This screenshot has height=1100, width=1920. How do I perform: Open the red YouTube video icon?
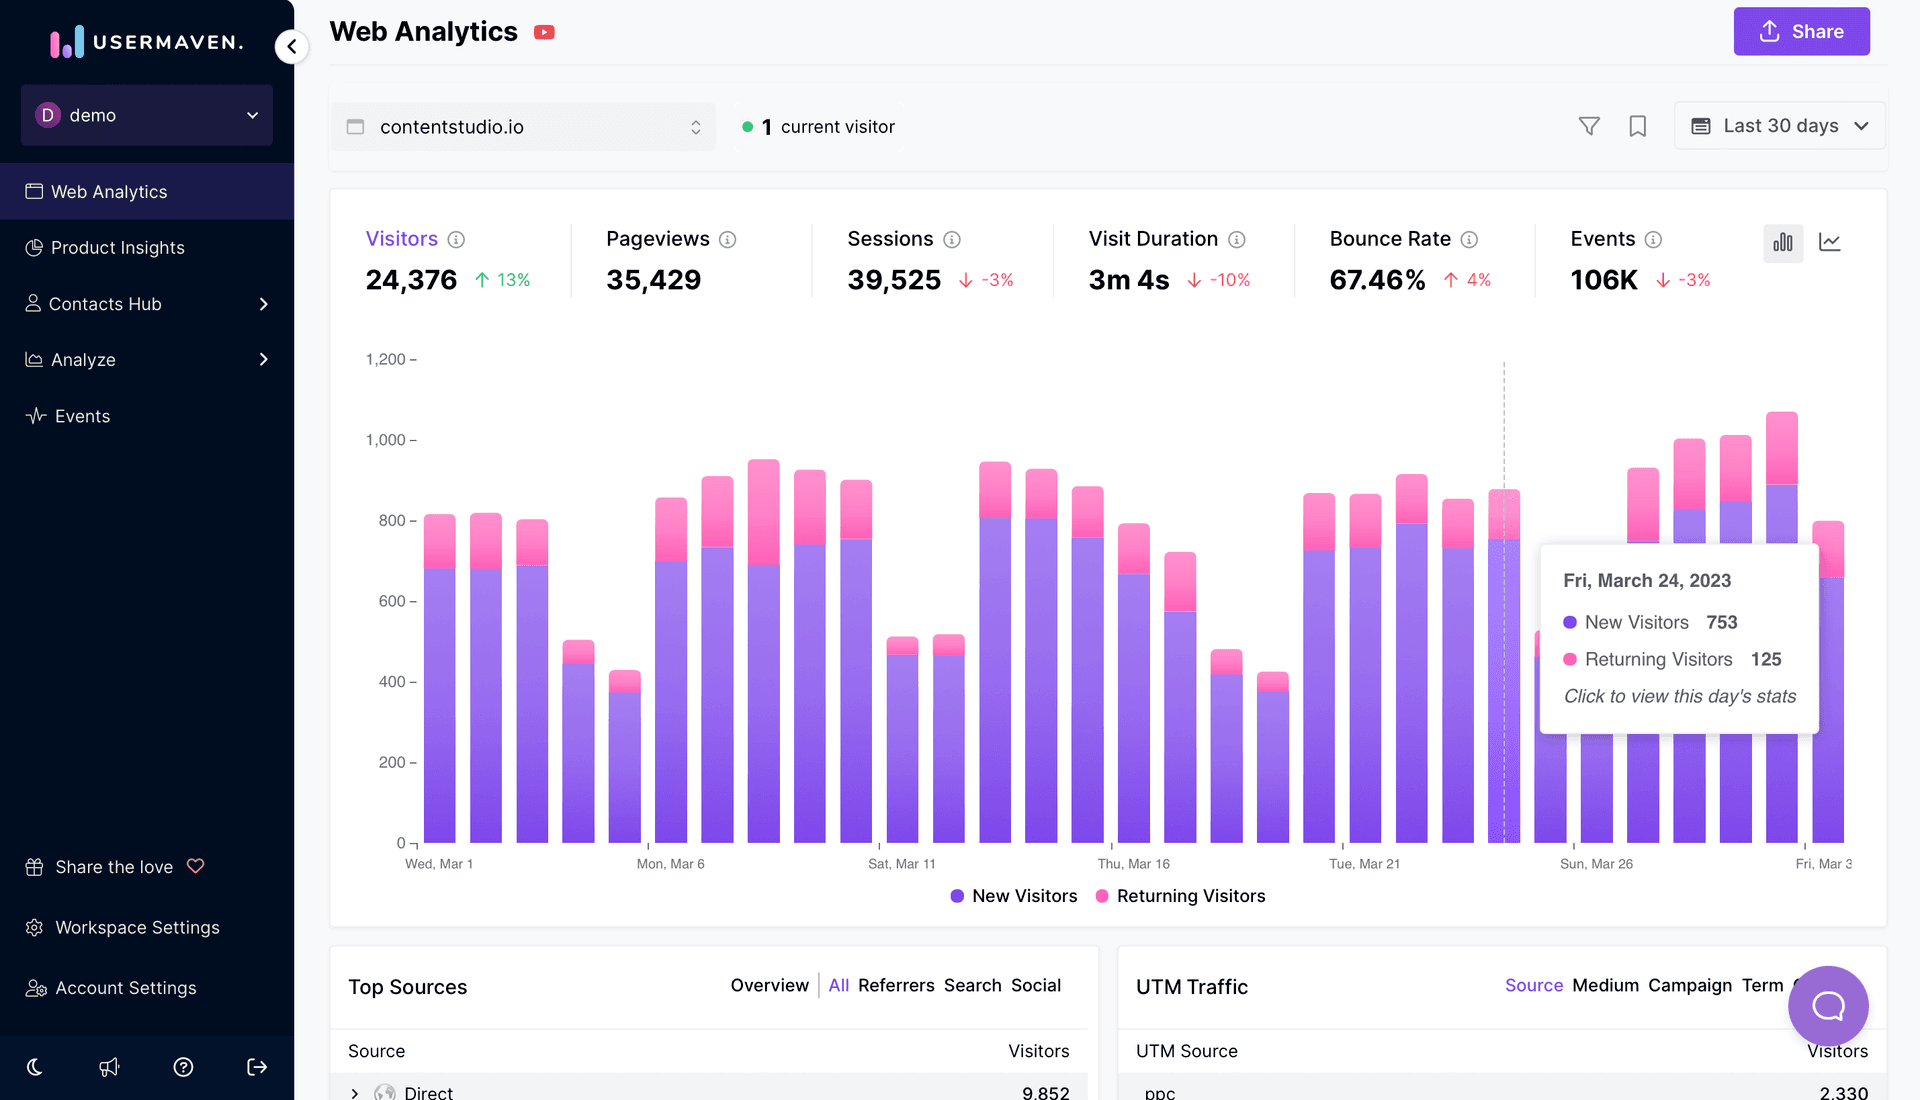click(x=544, y=32)
